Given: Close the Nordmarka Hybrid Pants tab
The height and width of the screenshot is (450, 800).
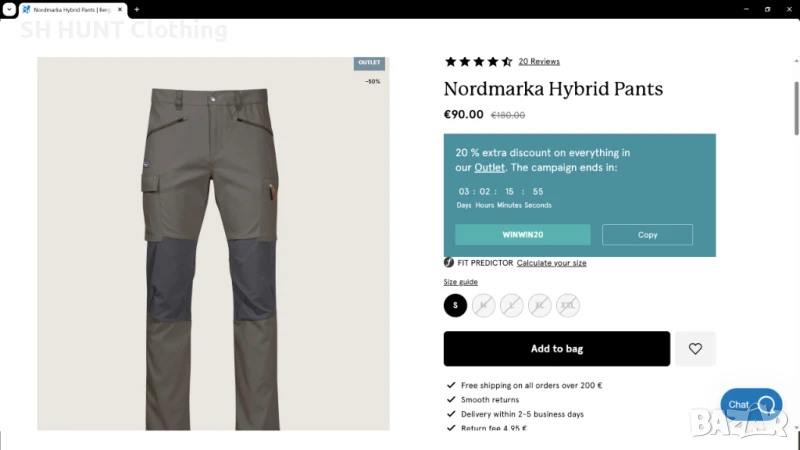Looking at the screenshot, I should pyautogui.click(x=119, y=9).
